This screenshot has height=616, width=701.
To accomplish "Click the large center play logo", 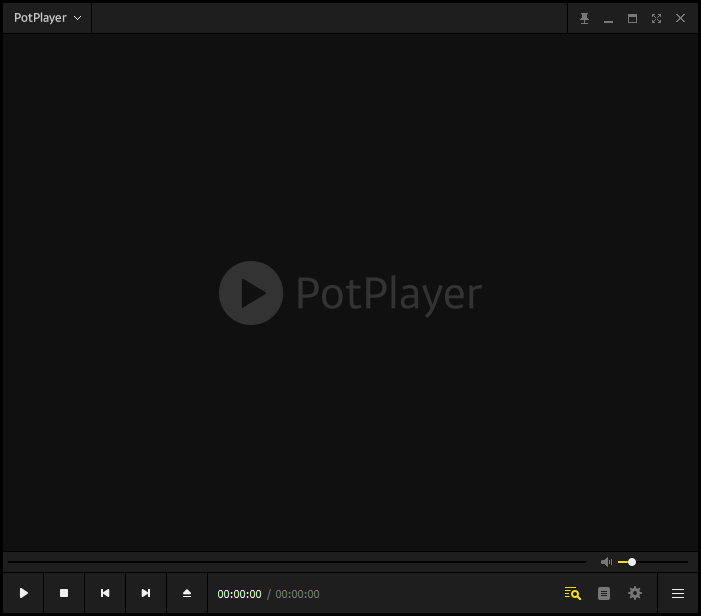I will 251,293.
